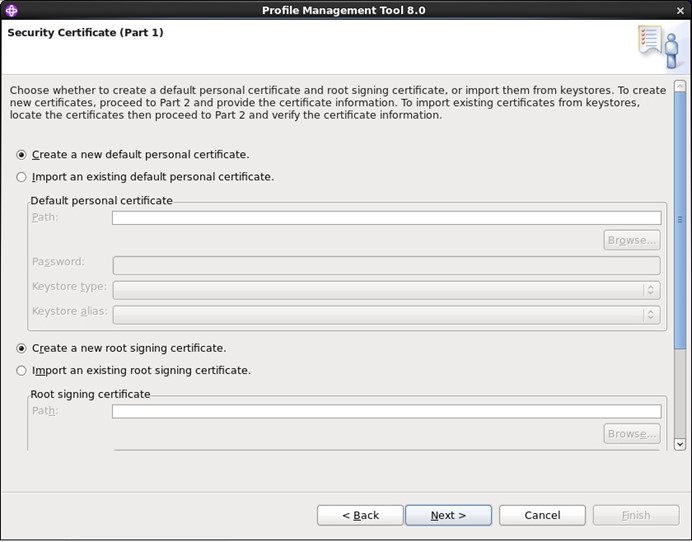Select Create a new default personal certificate
This screenshot has height=542, width=692.
(x=22, y=155)
